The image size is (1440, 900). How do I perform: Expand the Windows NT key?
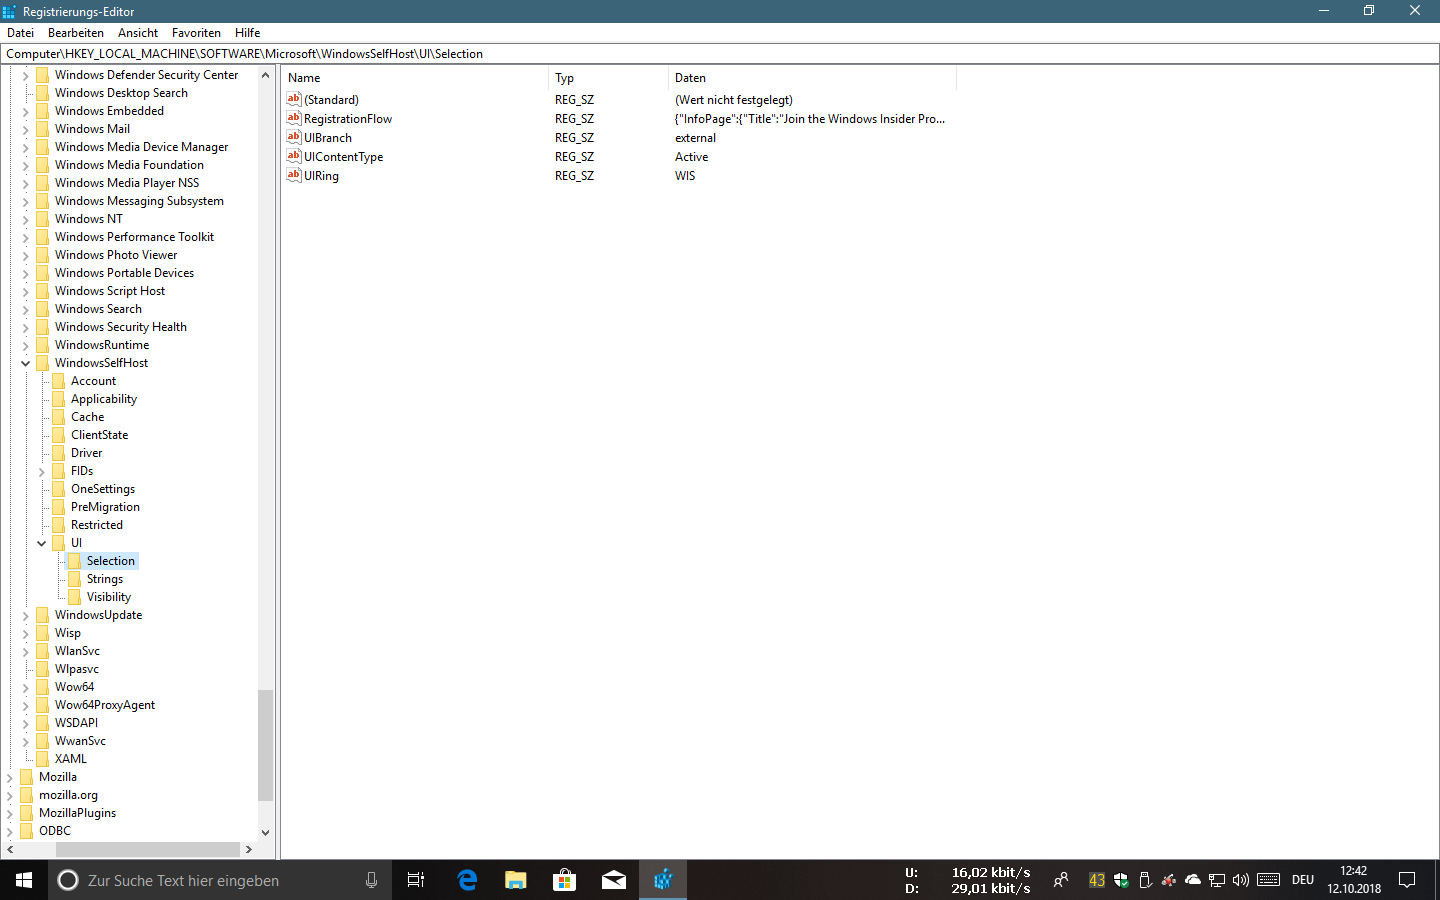(26, 219)
